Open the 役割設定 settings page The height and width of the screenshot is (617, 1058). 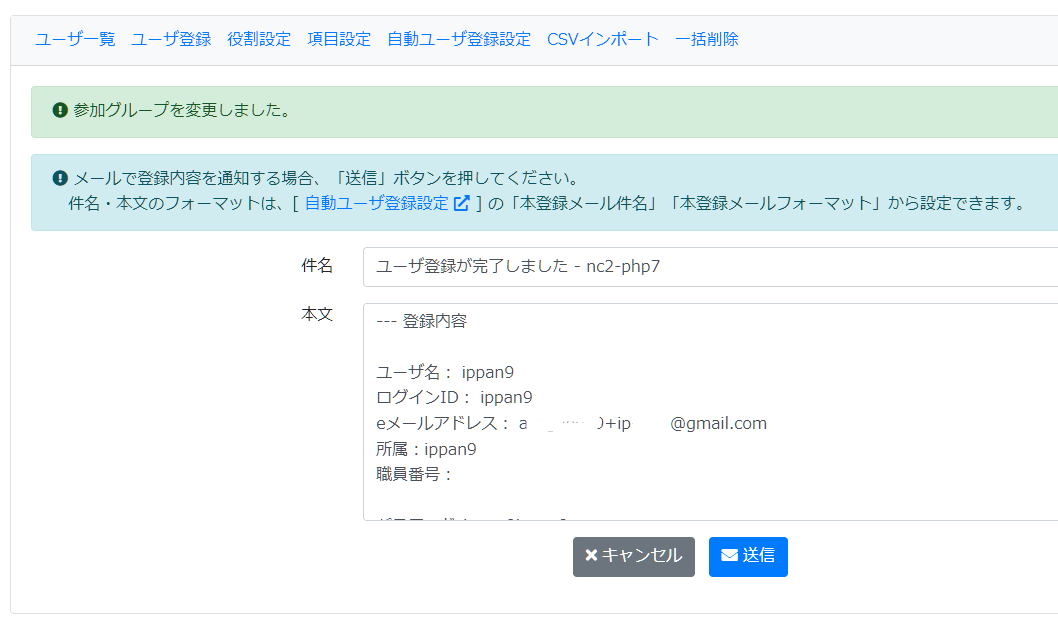click(x=257, y=39)
